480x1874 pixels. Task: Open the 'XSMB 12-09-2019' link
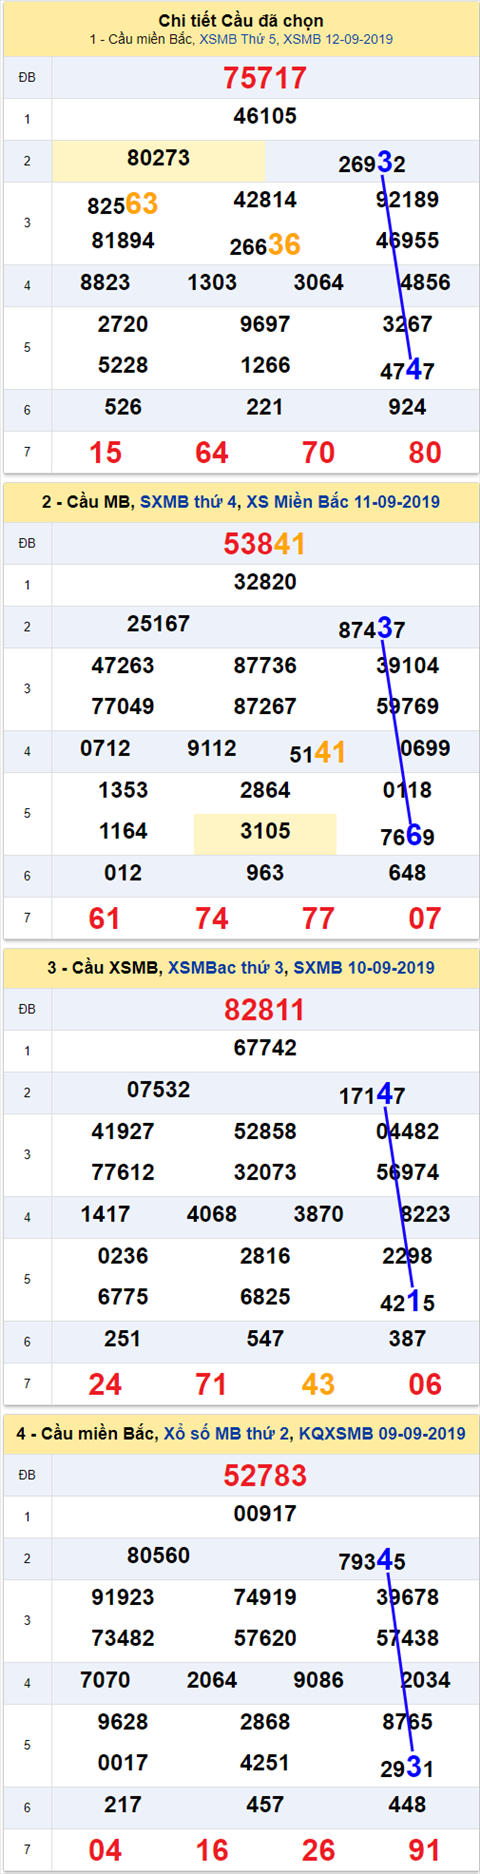pyautogui.click(x=338, y=40)
